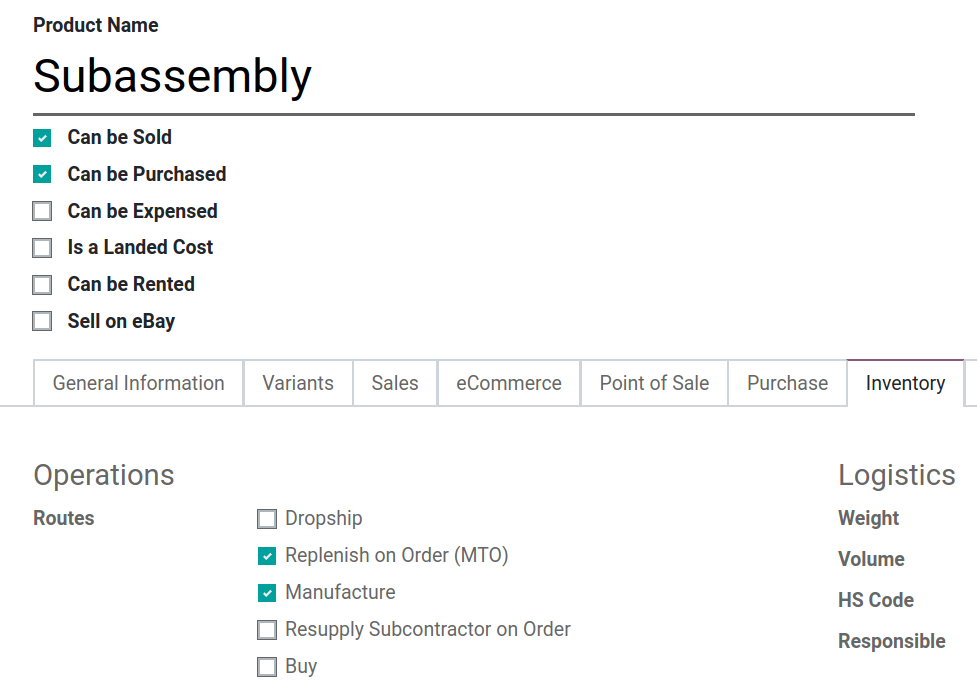977x688 pixels.
Task: Open the eCommerce tab
Action: point(509,383)
